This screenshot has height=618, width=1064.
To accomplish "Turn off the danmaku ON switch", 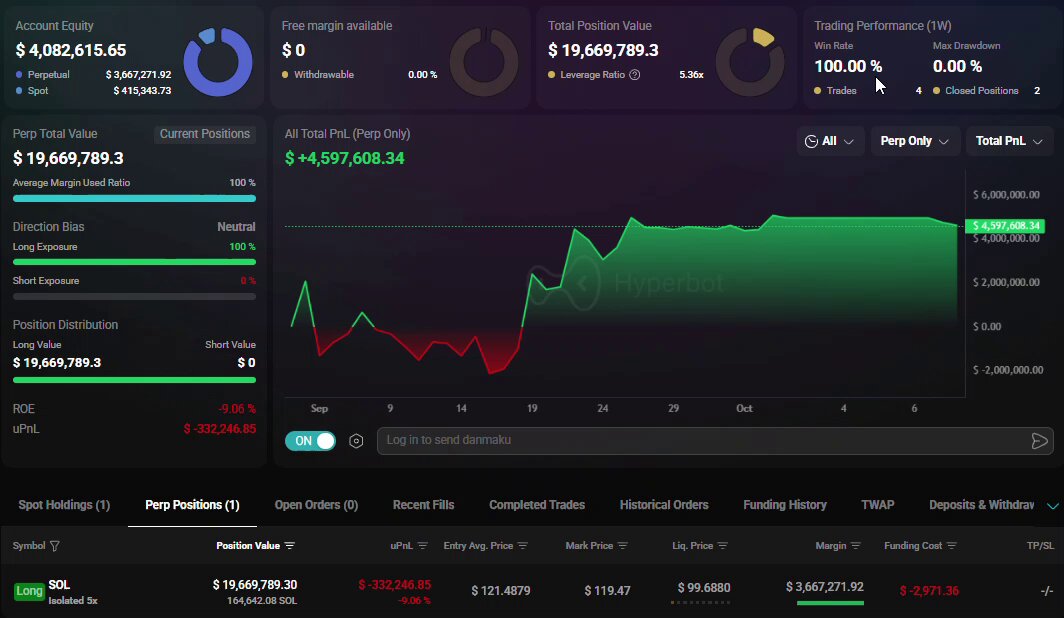I will [x=311, y=441].
